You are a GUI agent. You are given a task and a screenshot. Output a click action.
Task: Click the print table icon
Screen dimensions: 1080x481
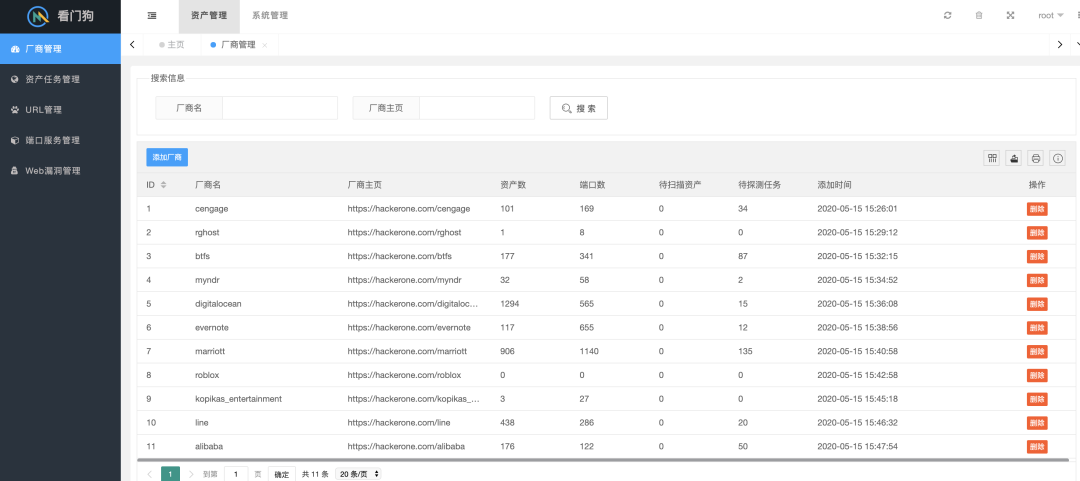coord(1036,158)
